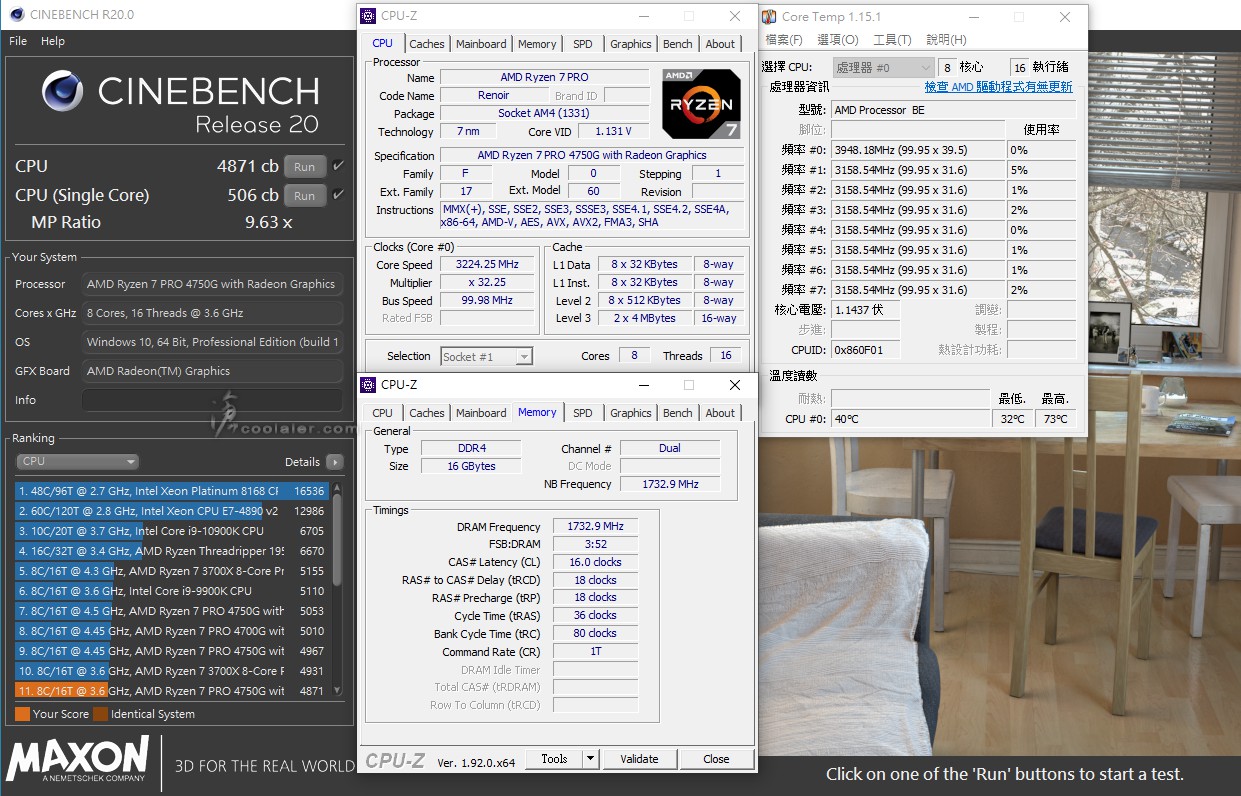Select the Ryzen 7 PRO 4700G ranking row
Screen dimensions: 1241x796
(x=171, y=631)
